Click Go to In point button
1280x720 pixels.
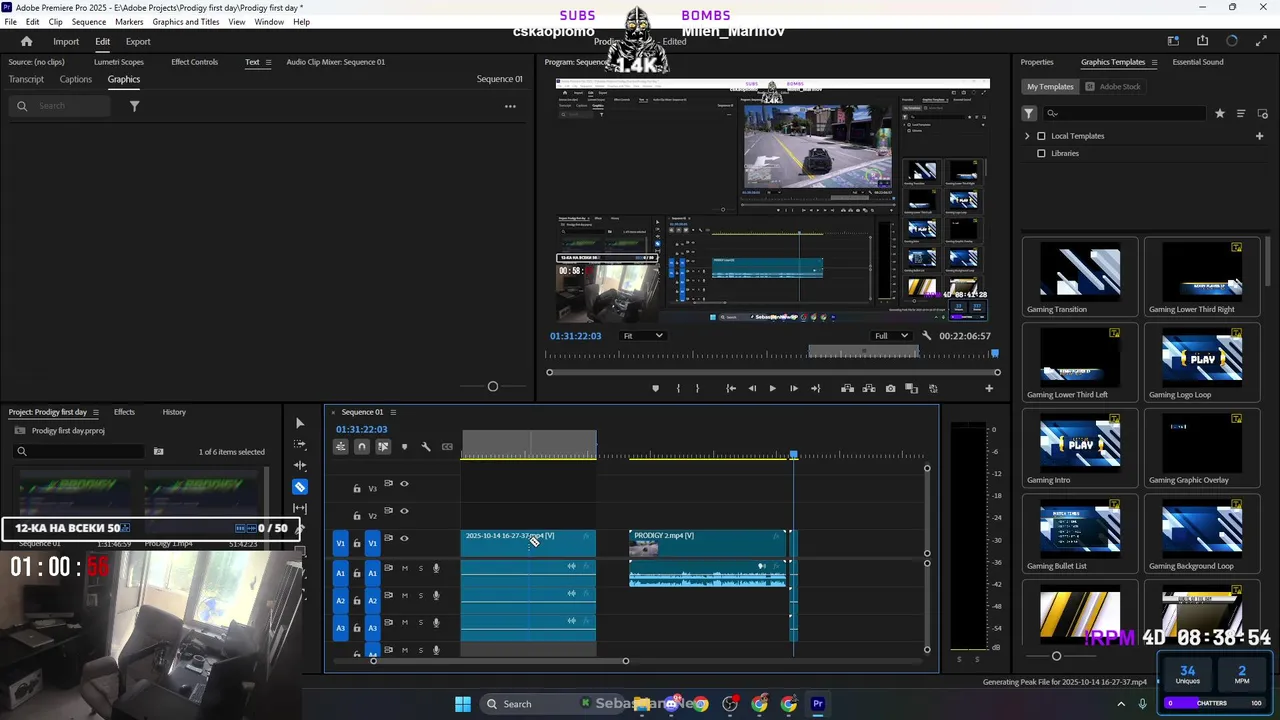point(731,388)
